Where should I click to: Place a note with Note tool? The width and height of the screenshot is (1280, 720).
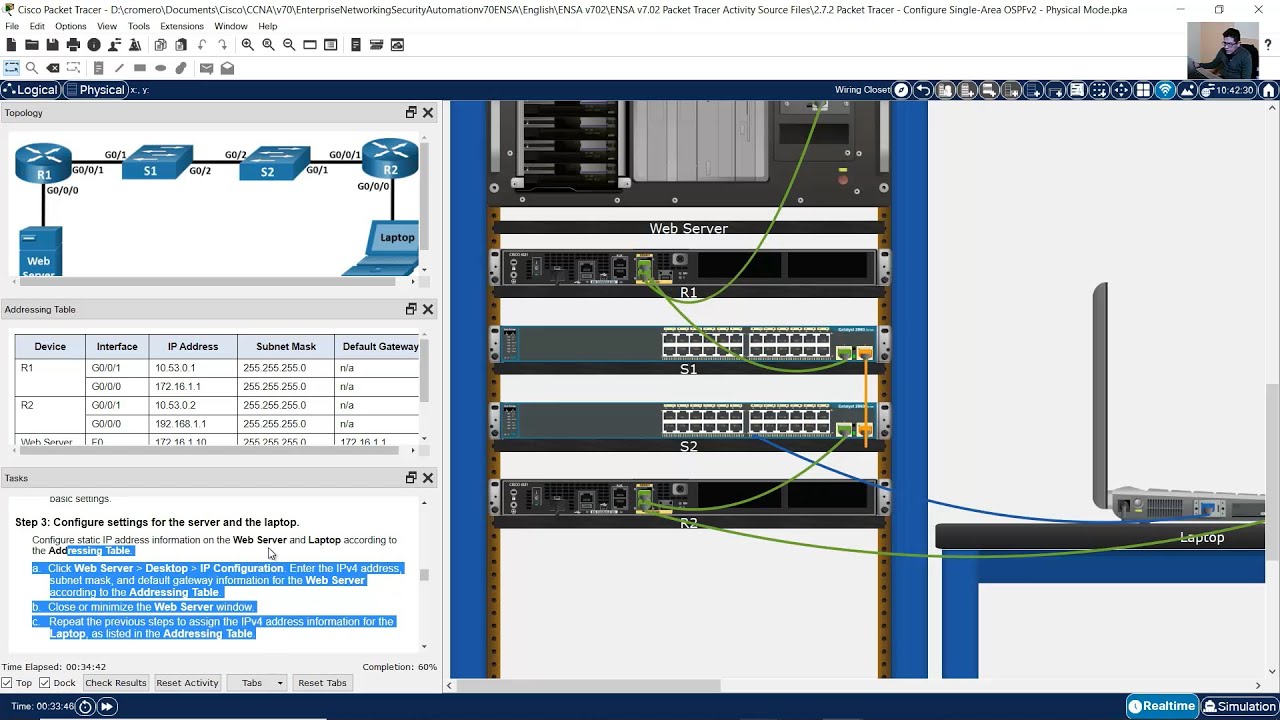coord(98,68)
